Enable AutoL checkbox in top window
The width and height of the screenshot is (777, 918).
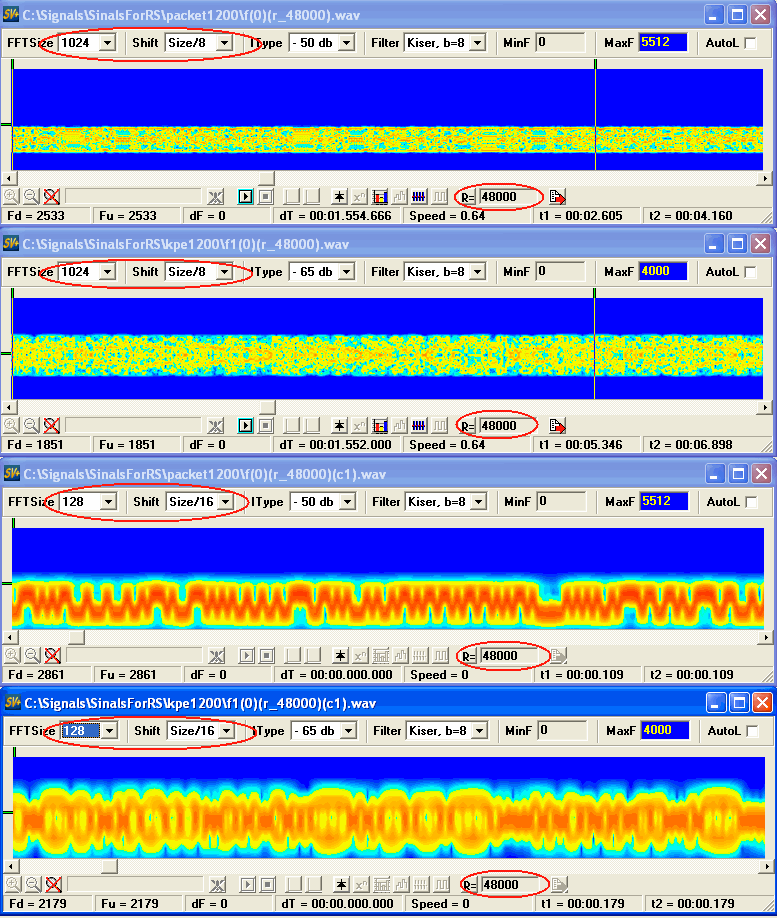tap(751, 43)
